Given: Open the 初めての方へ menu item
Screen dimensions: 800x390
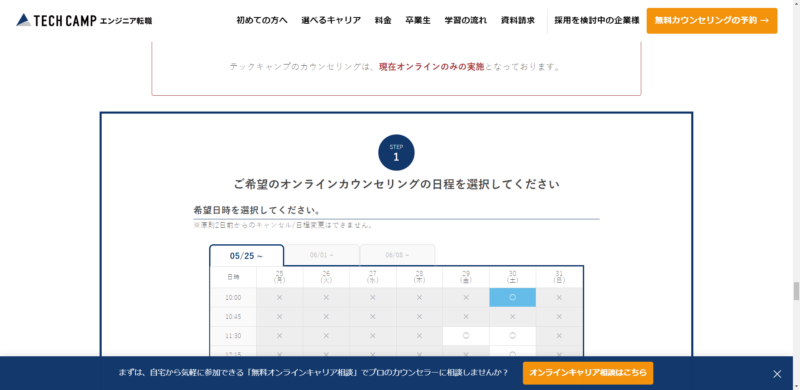Looking at the screenshot, I should pos(262,20).
